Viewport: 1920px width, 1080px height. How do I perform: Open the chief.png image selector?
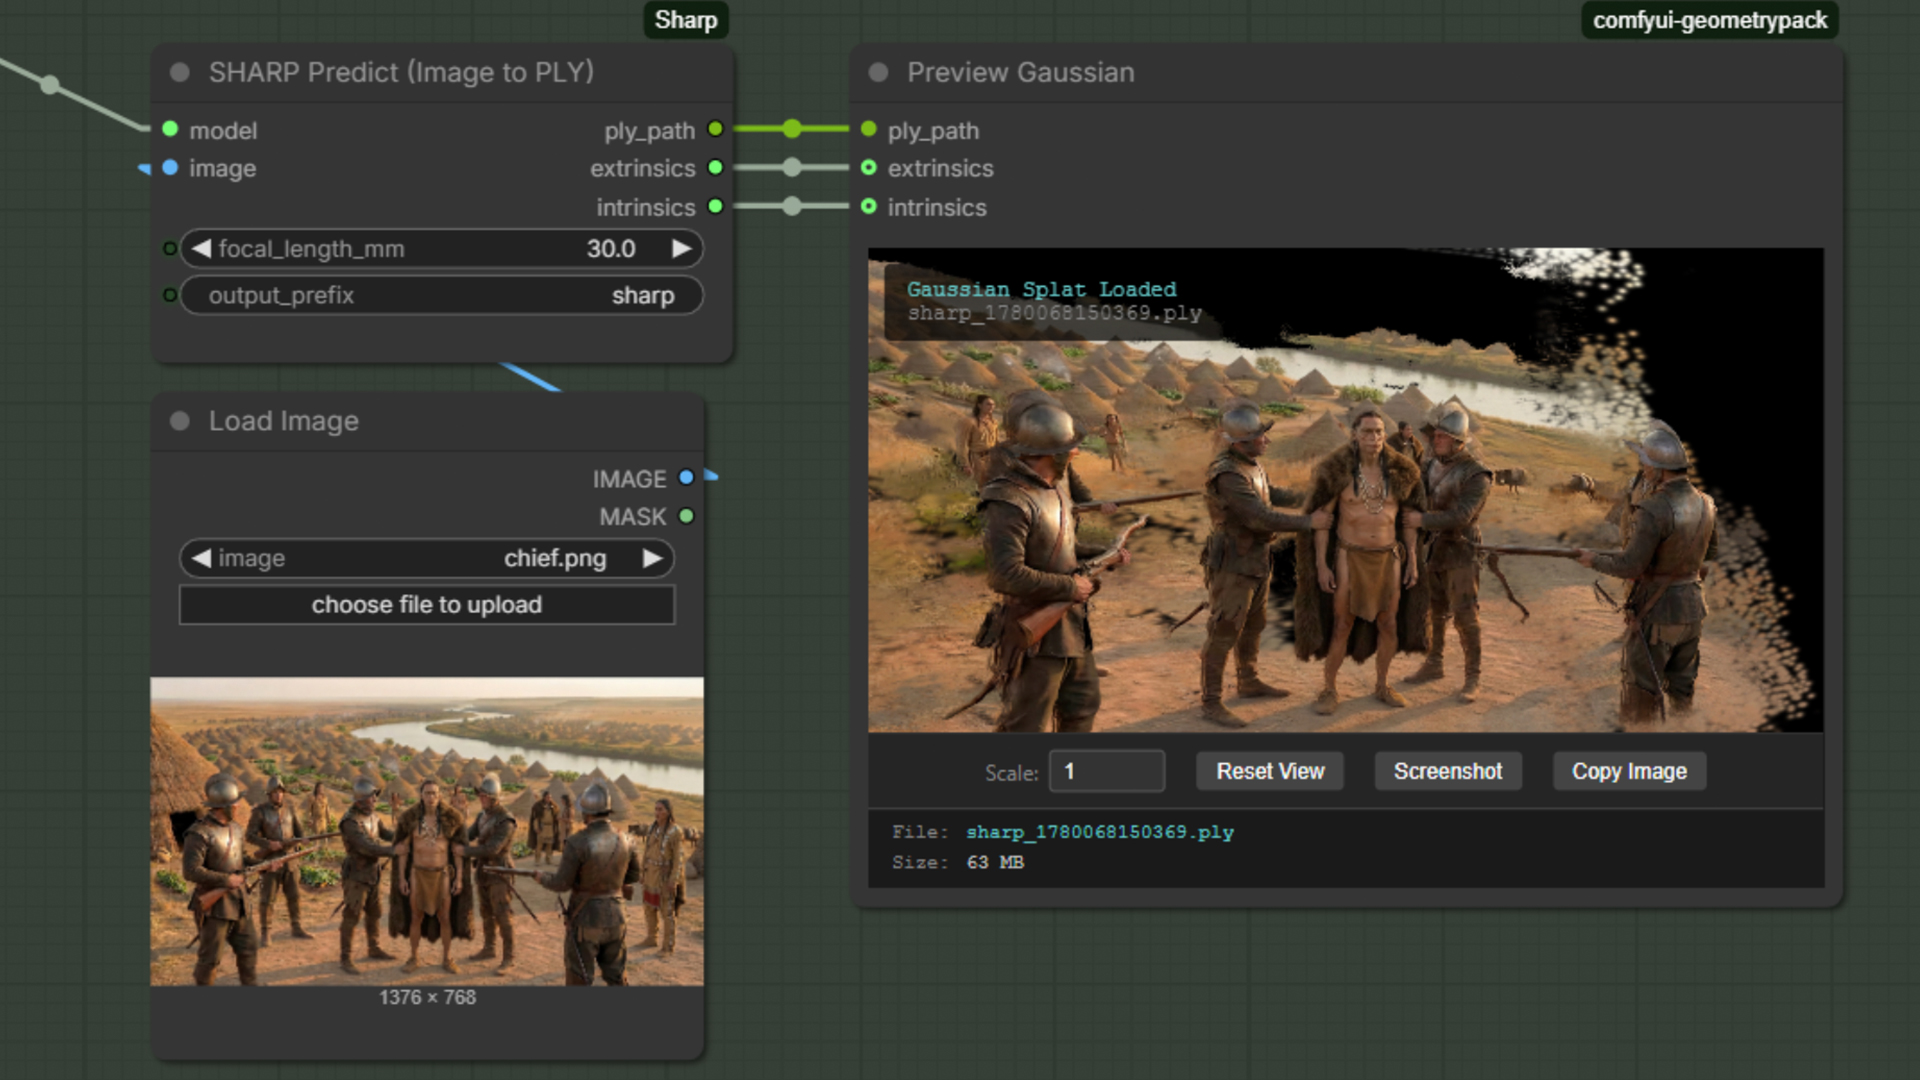tap(427, 558)
